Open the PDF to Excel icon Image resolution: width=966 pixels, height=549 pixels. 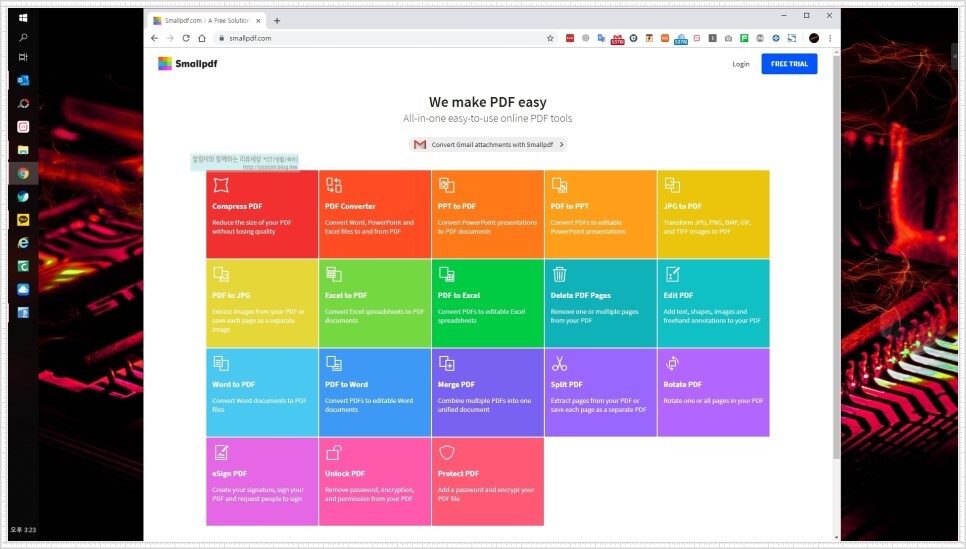click(x=447, y=274)
